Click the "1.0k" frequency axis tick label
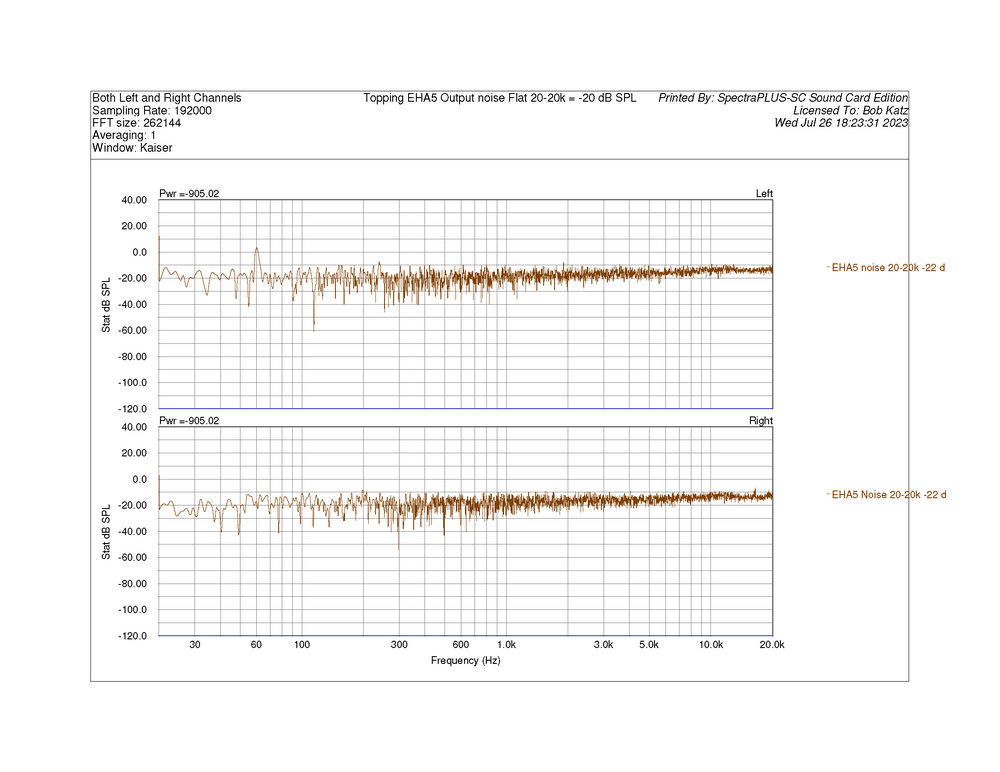1000x772 pixels. click(506, 645)
